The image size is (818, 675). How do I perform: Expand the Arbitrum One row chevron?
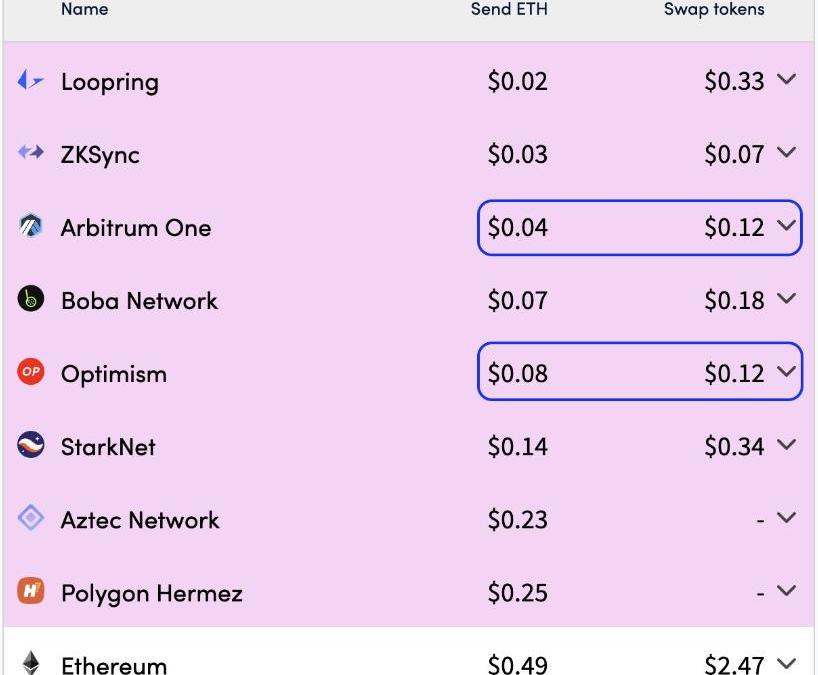[786, 226]
